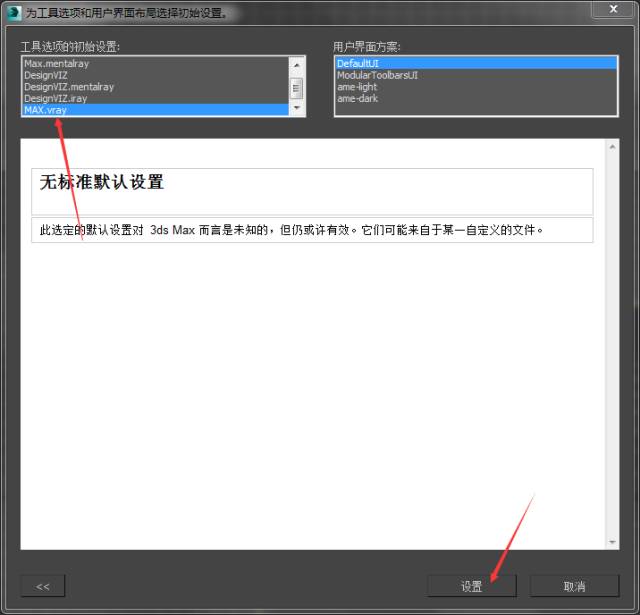Choose ame-dark UI scheme
The image size is (640, 615).
tap(476, 98)
